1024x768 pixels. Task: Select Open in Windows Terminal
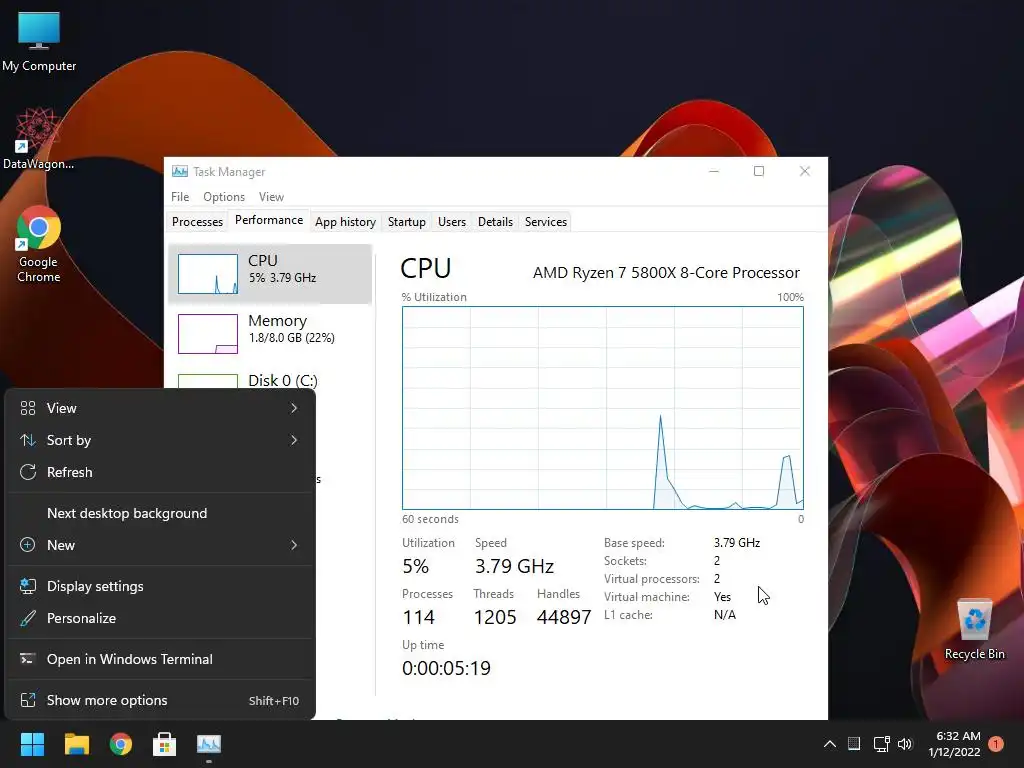[160, 660]
